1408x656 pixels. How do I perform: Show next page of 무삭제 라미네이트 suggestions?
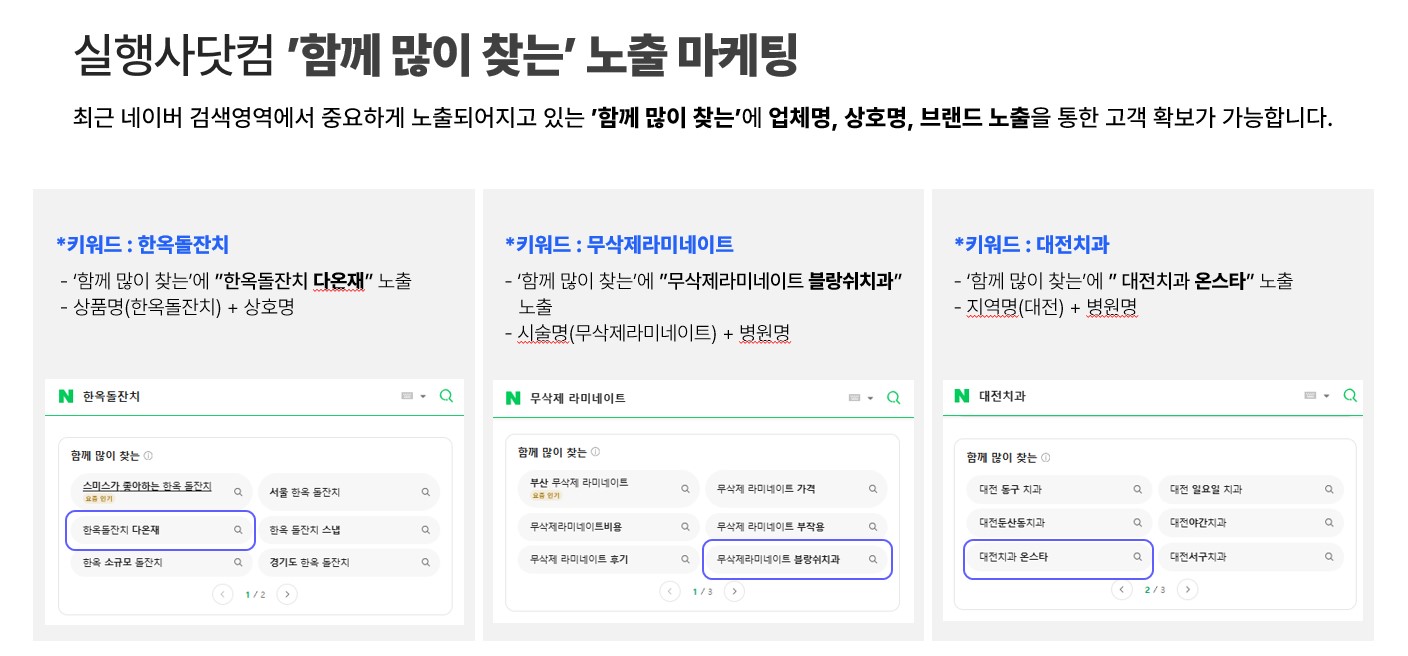pos(734,591)
